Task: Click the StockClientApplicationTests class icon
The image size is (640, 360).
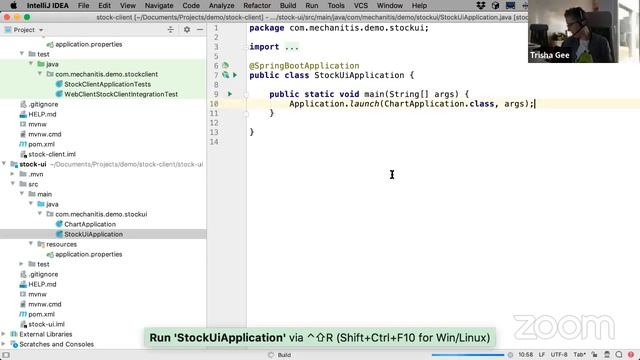Action: [x=59, y=84]
